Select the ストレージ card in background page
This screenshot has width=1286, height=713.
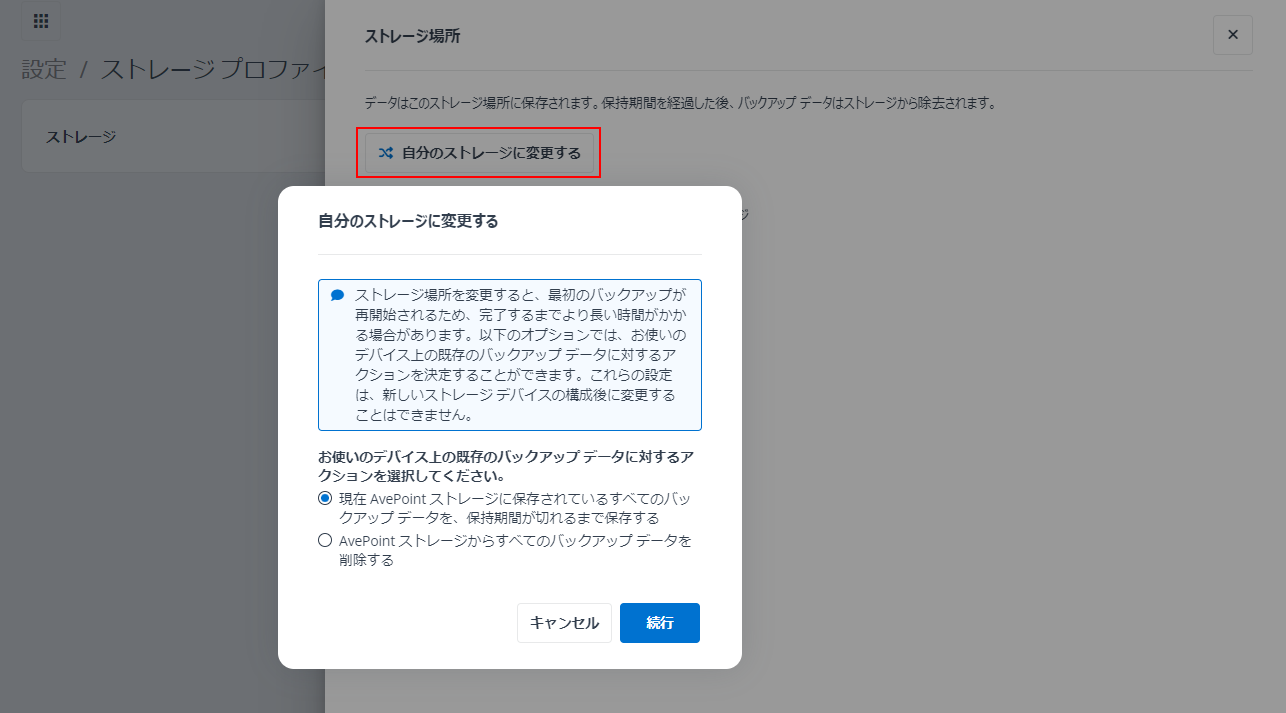tap(173, 136)
